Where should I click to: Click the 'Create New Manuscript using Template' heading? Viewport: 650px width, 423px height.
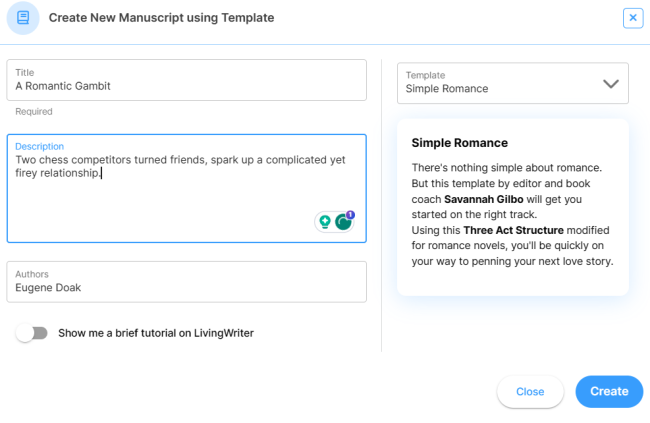[x=163, y=18]
